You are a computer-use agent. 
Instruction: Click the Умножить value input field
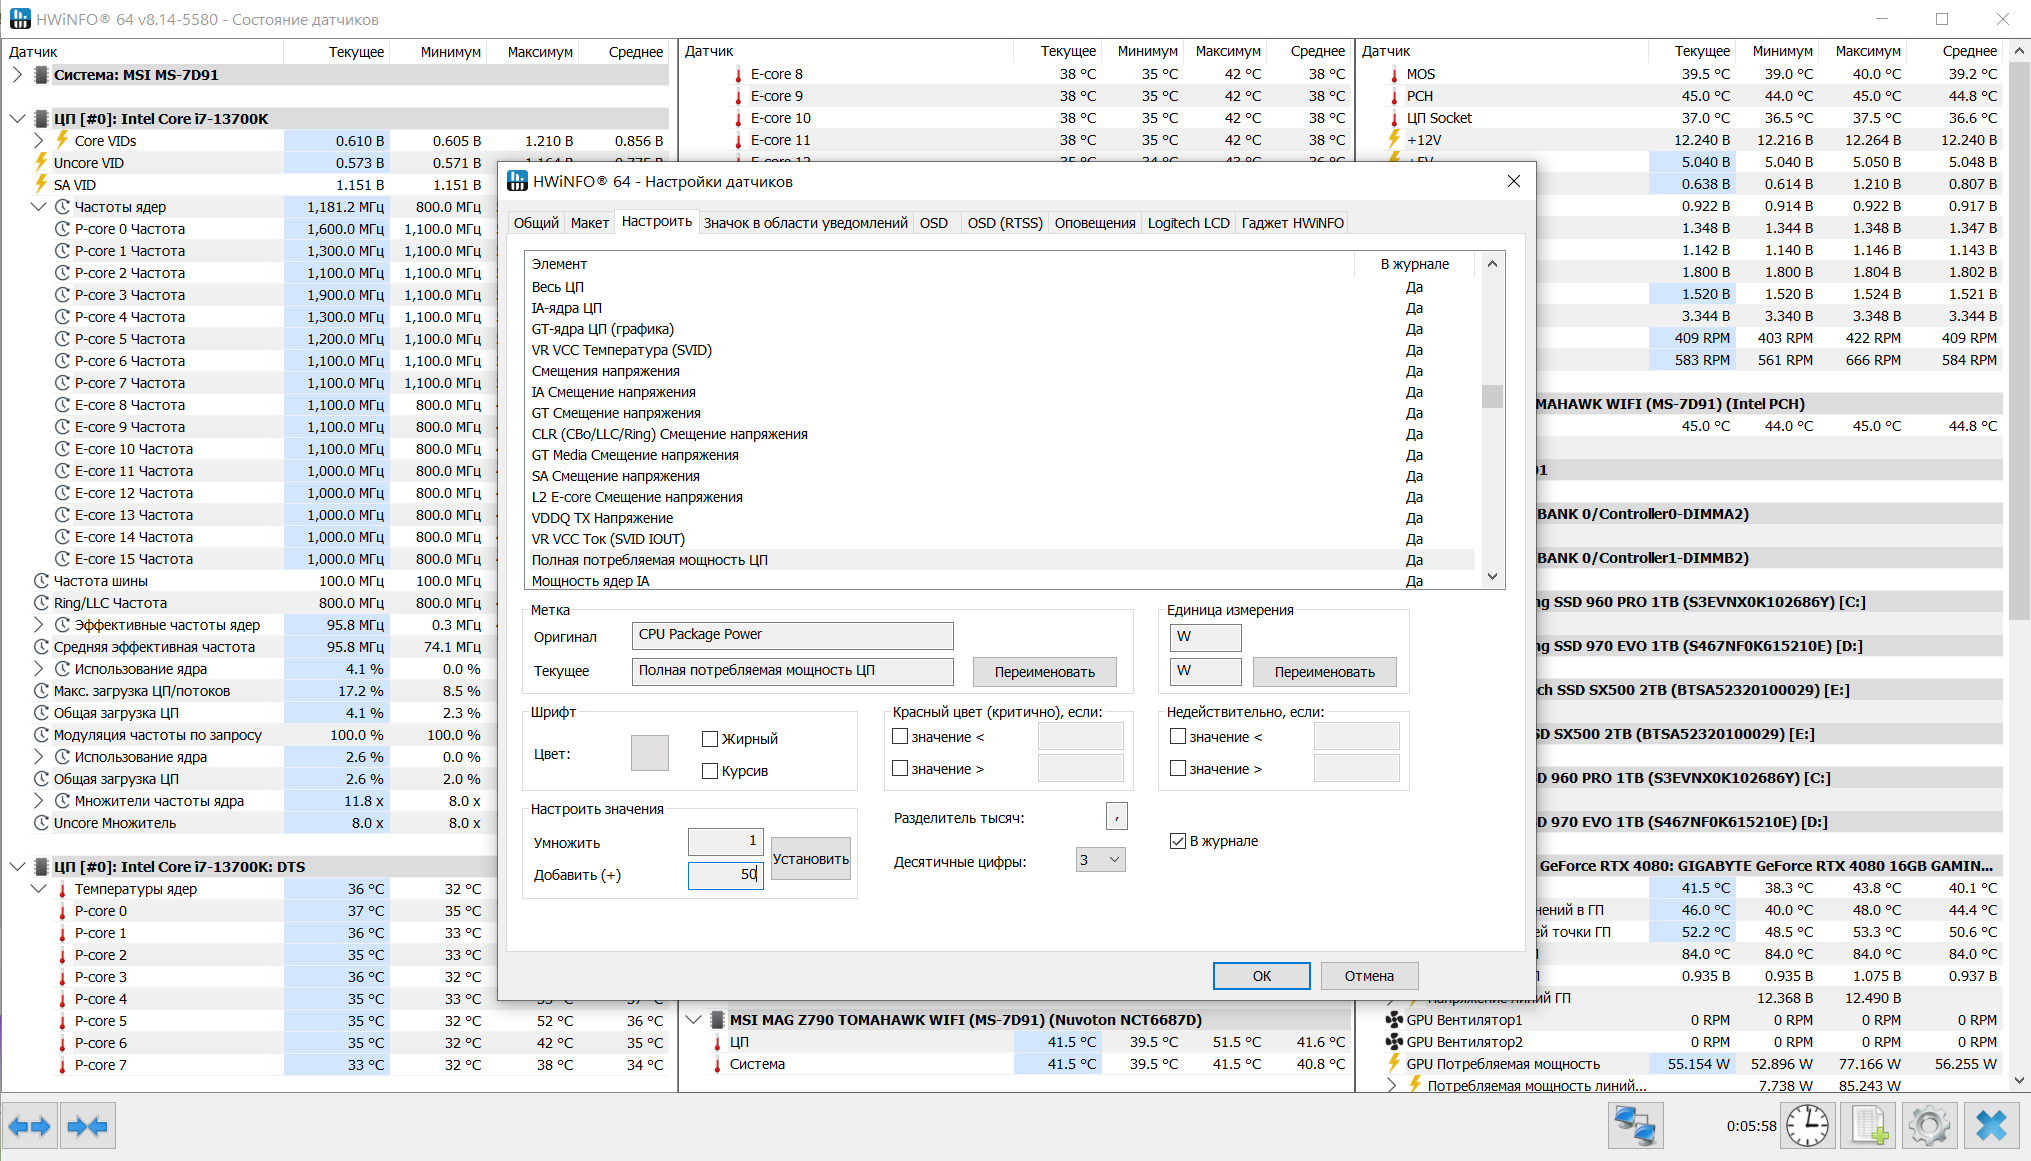tap(725, 842)
